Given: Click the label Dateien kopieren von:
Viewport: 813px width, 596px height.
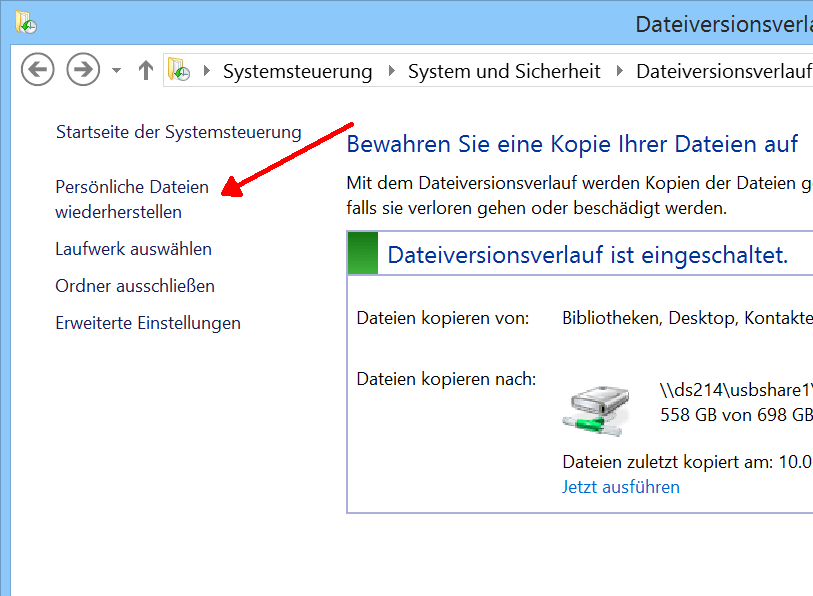Looking at the screenshot, I should (x=443, y=318).
